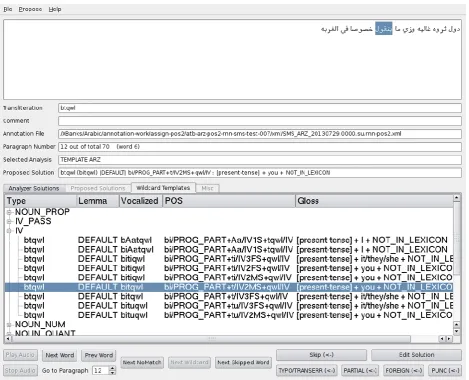Viewport: 469px width, 380px height.
Task: Go to Prev Word
Action: (99, 355)
